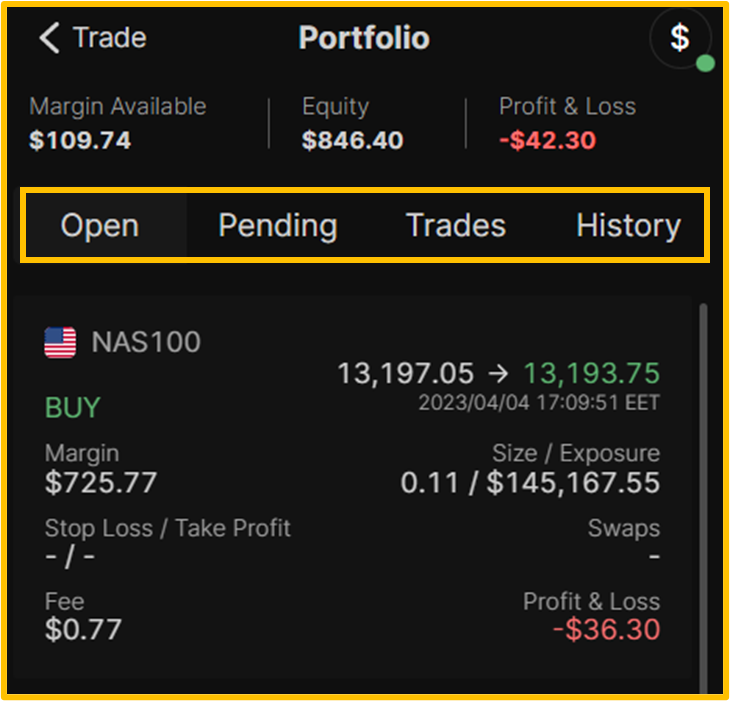Click the Stop Loss / Take Profit field
Viewport: 730px width, 701px height.
(168, 542)
